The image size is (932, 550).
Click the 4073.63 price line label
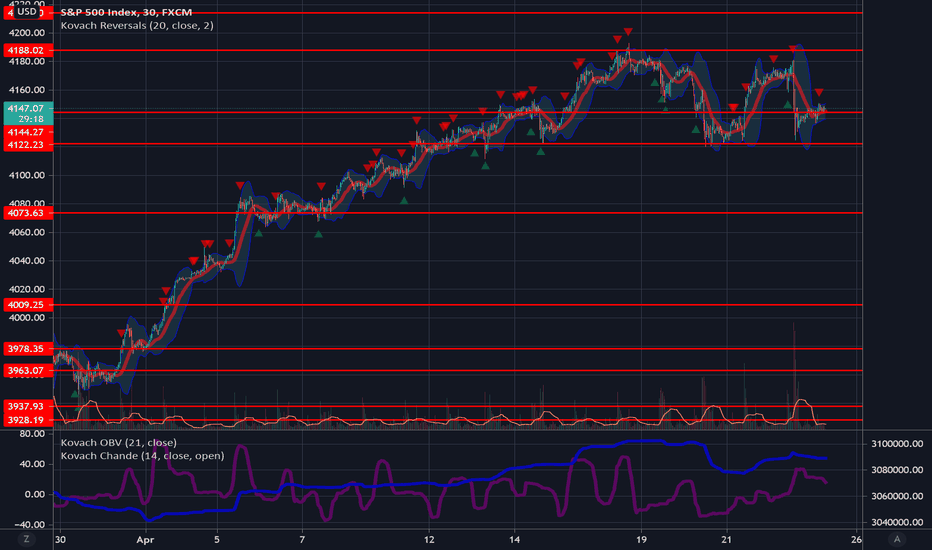point(27,213)
